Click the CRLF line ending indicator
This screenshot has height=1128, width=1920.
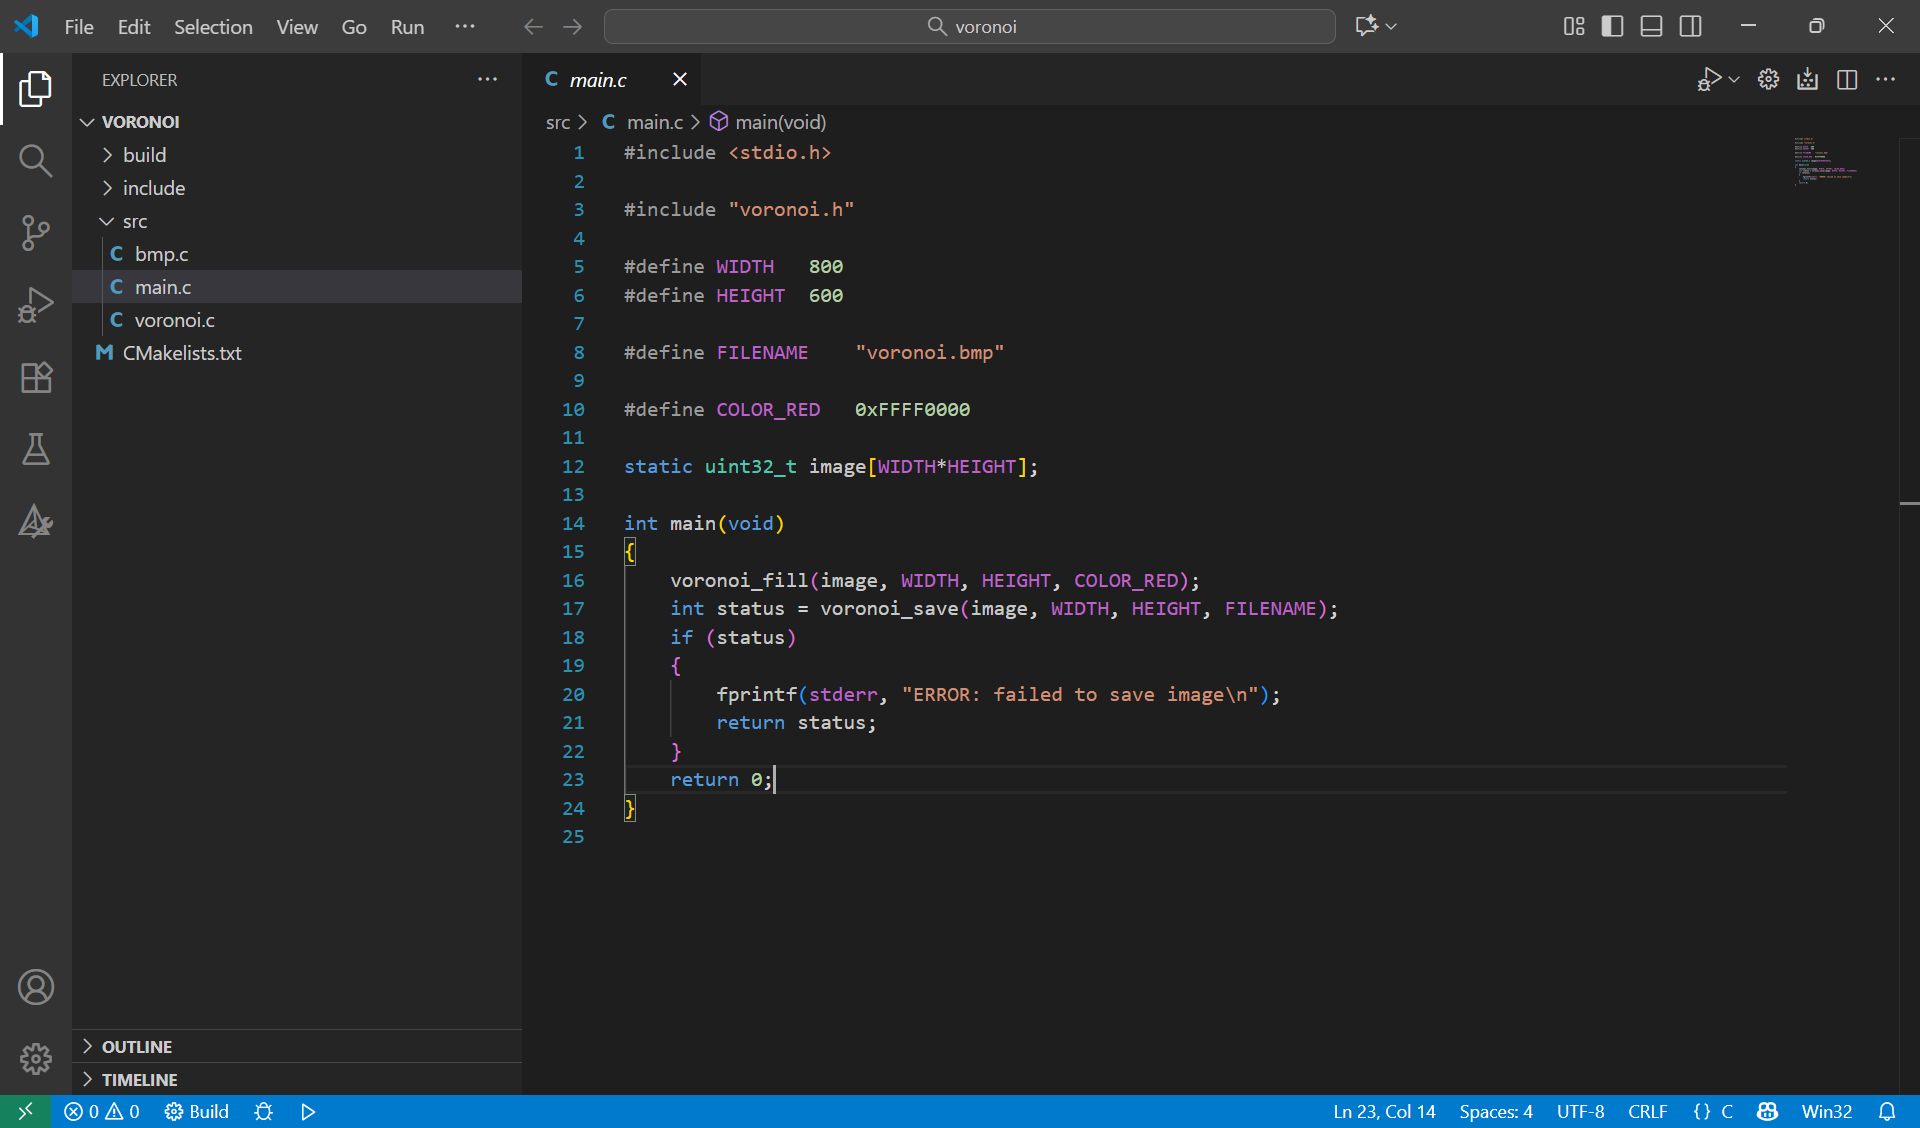point(1647,1111)
